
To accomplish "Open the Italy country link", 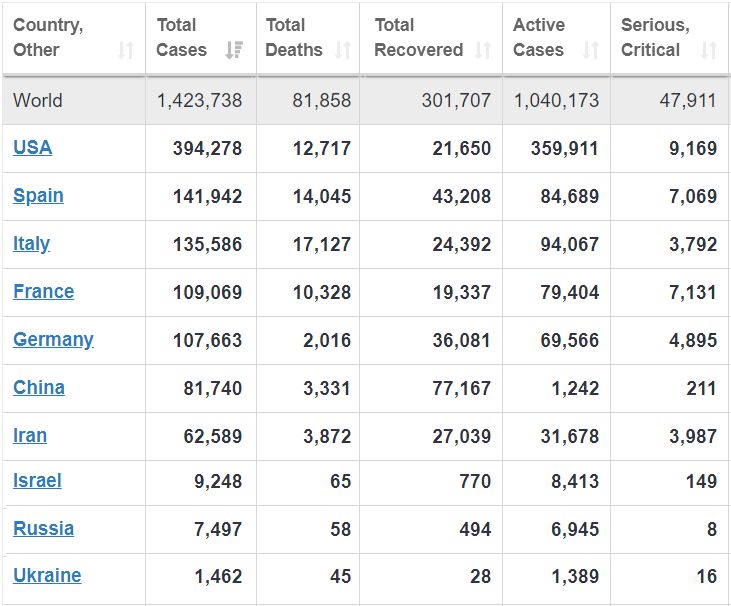I will click(31, 244).
